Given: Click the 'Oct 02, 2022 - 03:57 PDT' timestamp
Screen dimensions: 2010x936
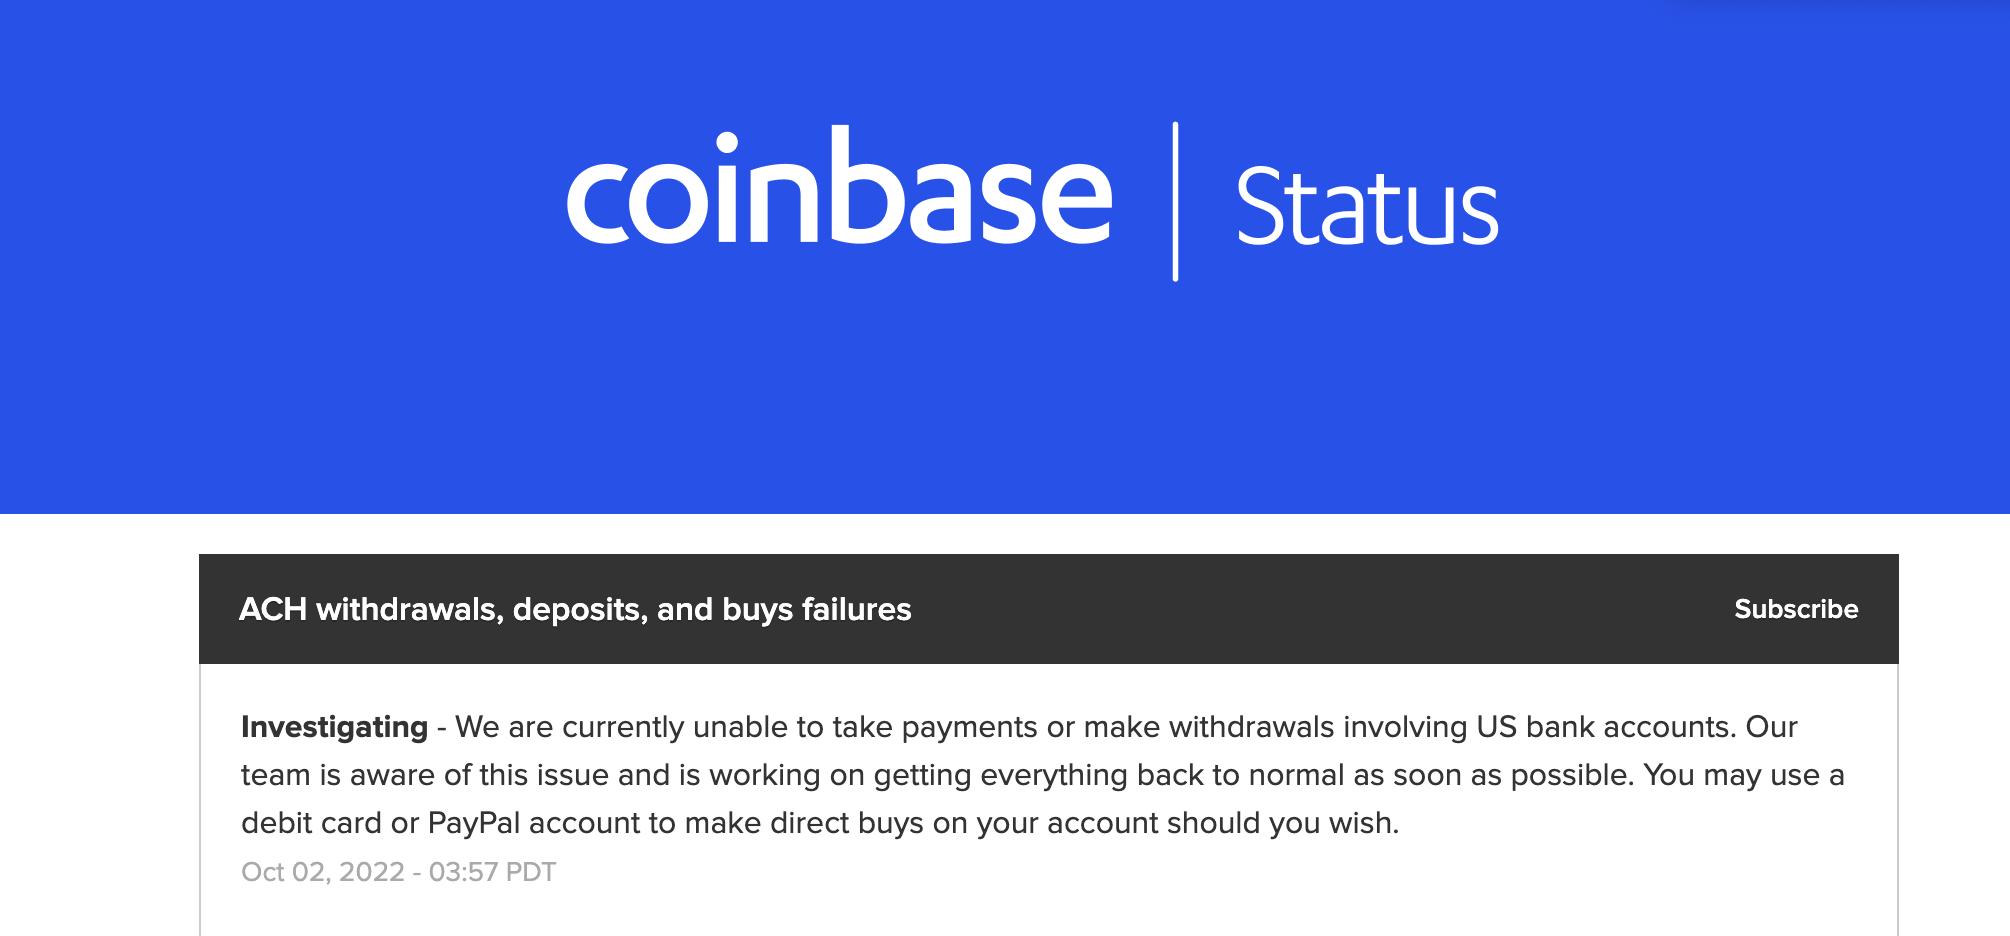Looking at the screenshot, I should [x=398, y=871].
